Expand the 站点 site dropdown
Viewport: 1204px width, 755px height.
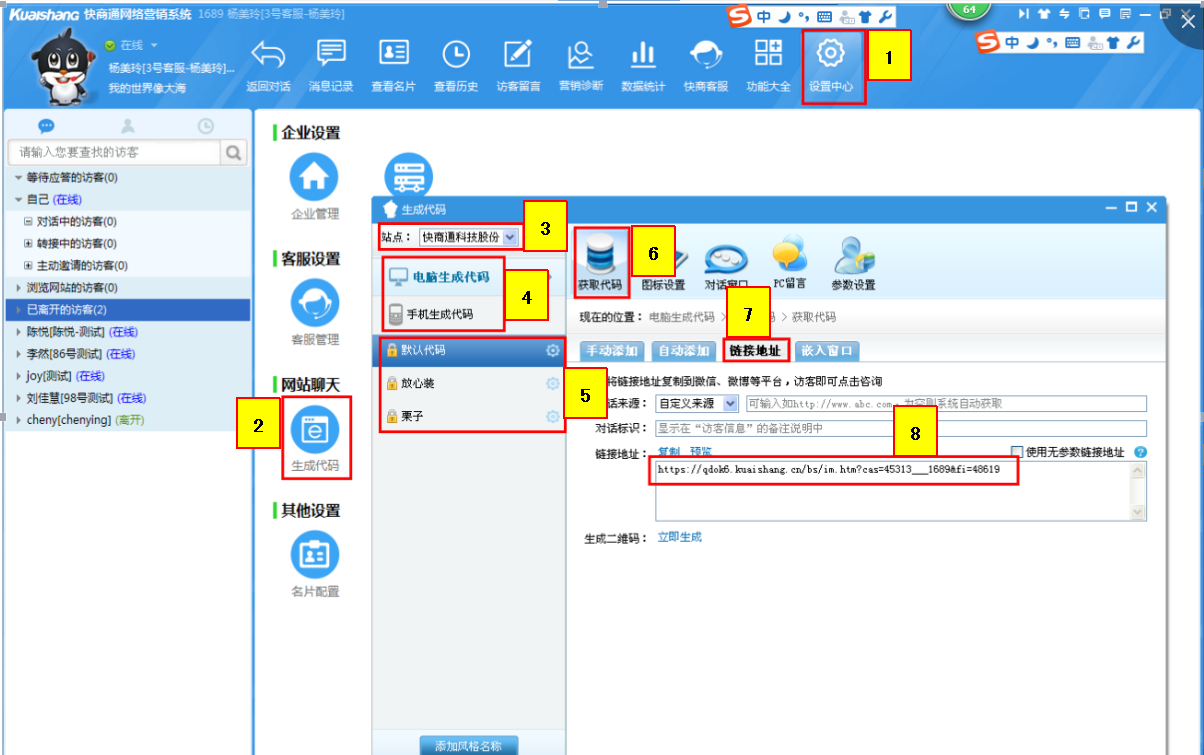pyautogui.click(x=510, y=237)
